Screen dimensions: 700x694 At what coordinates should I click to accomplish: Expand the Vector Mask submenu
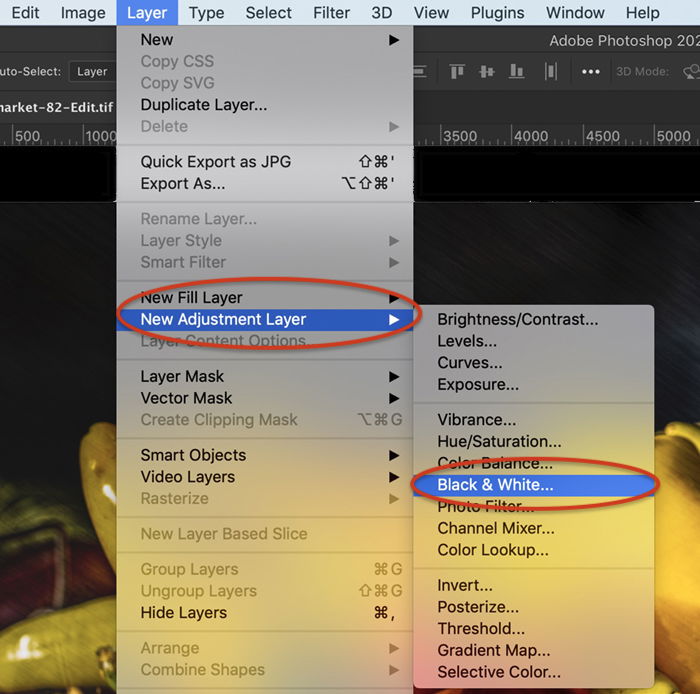coord(265,398)
